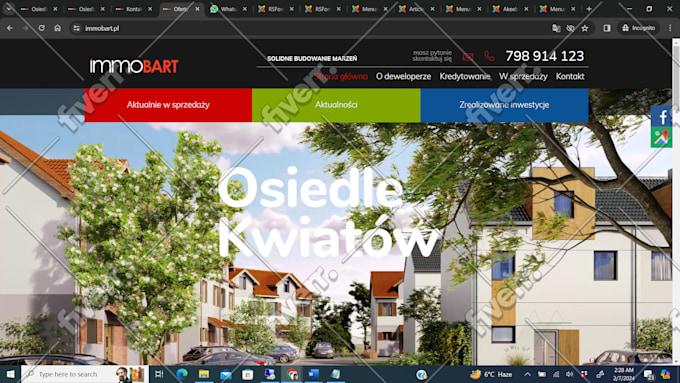Open the W sprzedaży menu item
Image resolution: width=680 pixels, height=383 pixels.
click(523, 77)
